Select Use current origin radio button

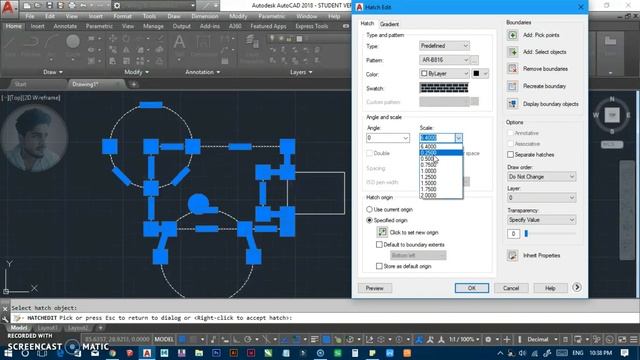point(369,209)
